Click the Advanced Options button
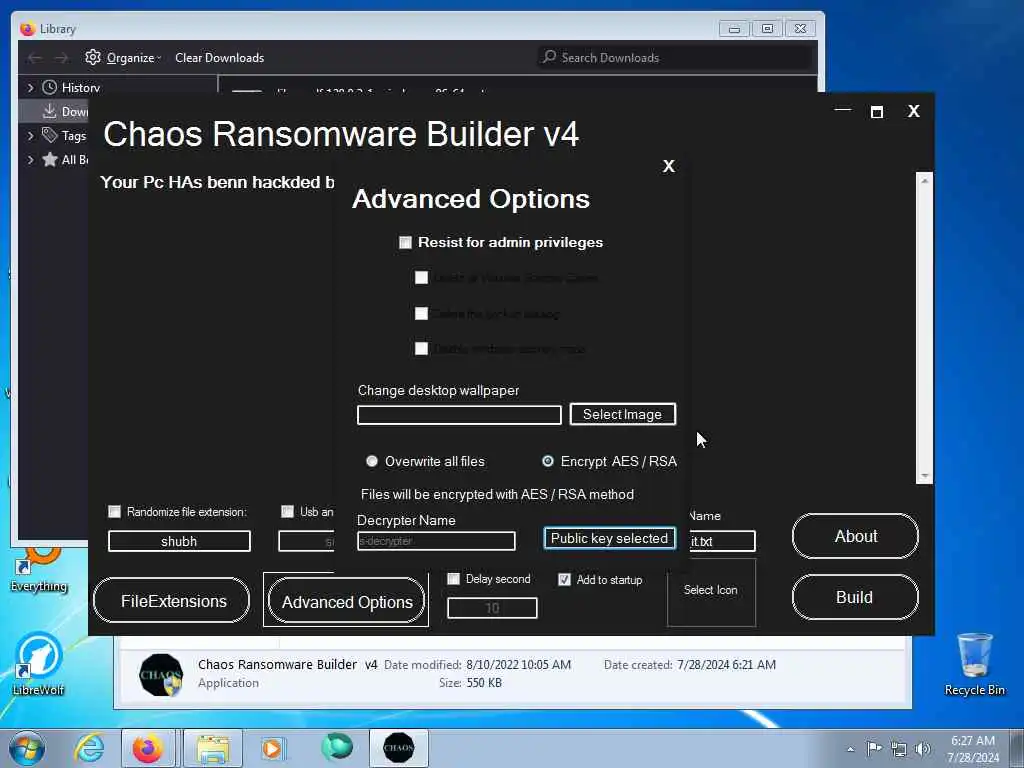The width and height of the screenshot is (1024, 768). coord(346,601)
